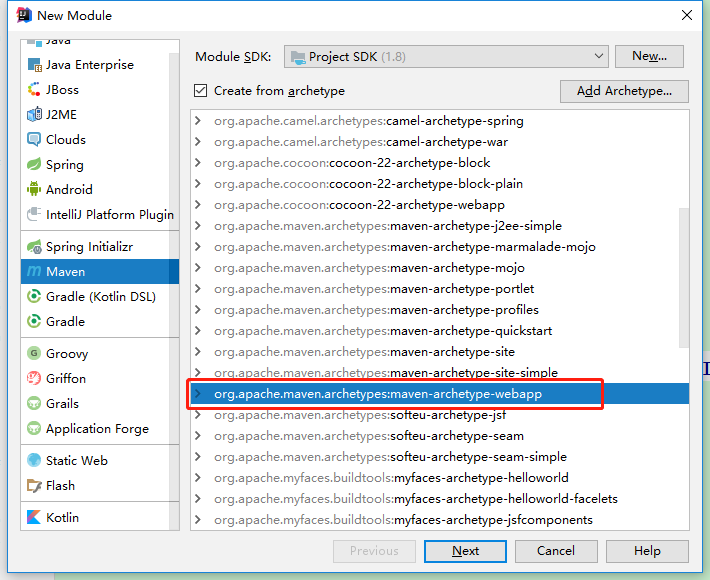Click the Static Web globe icon
Screen dimensions: 710x580
coord(34,460)
